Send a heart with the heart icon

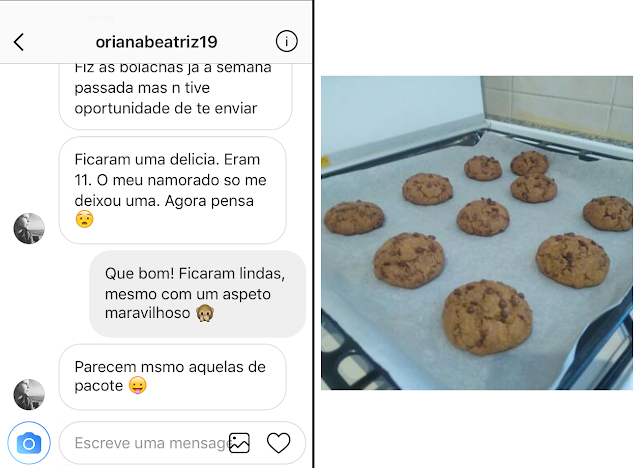pos(278,443)
